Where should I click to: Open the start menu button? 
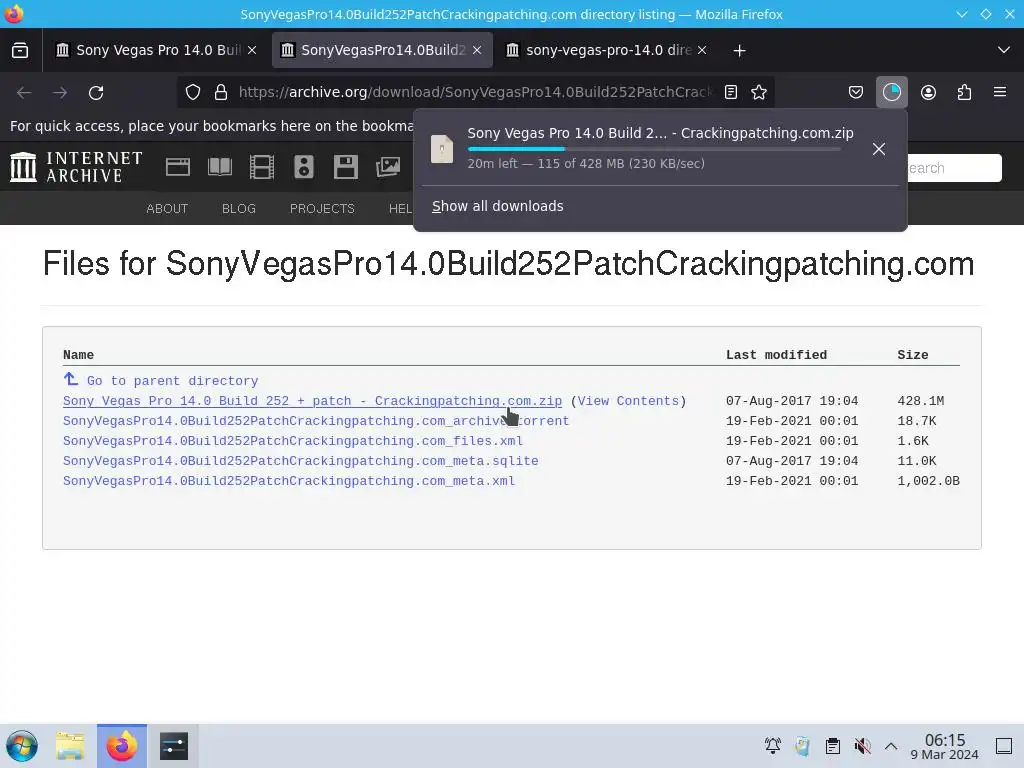click(x=22, y=746)
